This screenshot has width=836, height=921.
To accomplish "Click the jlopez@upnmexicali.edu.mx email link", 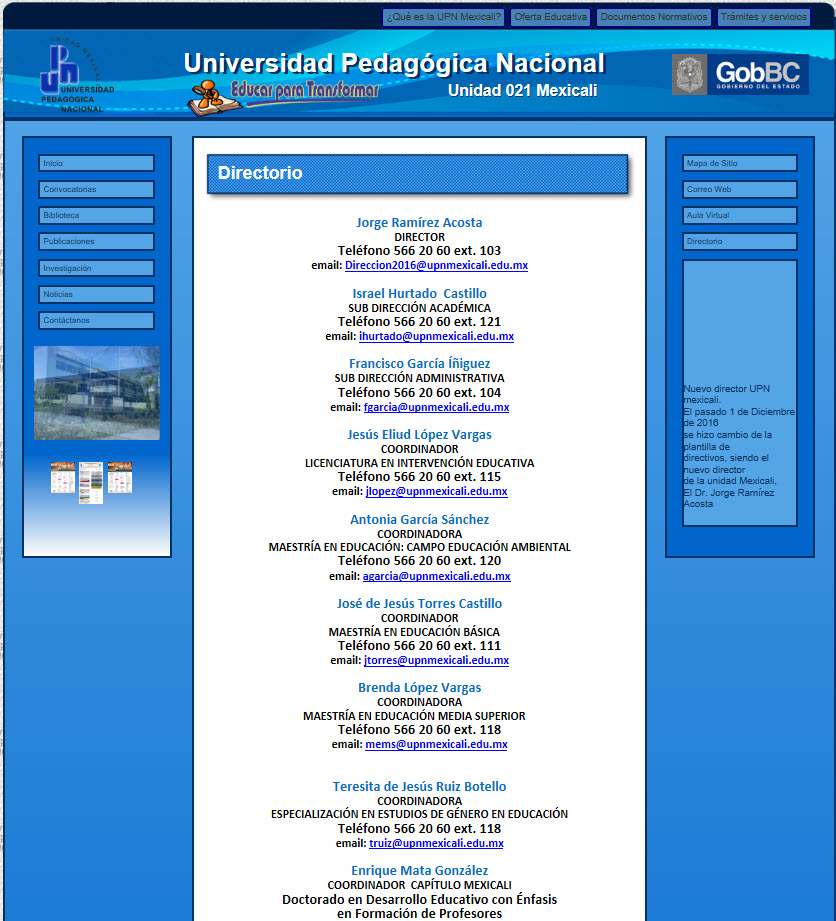I will tap(437, 492).
